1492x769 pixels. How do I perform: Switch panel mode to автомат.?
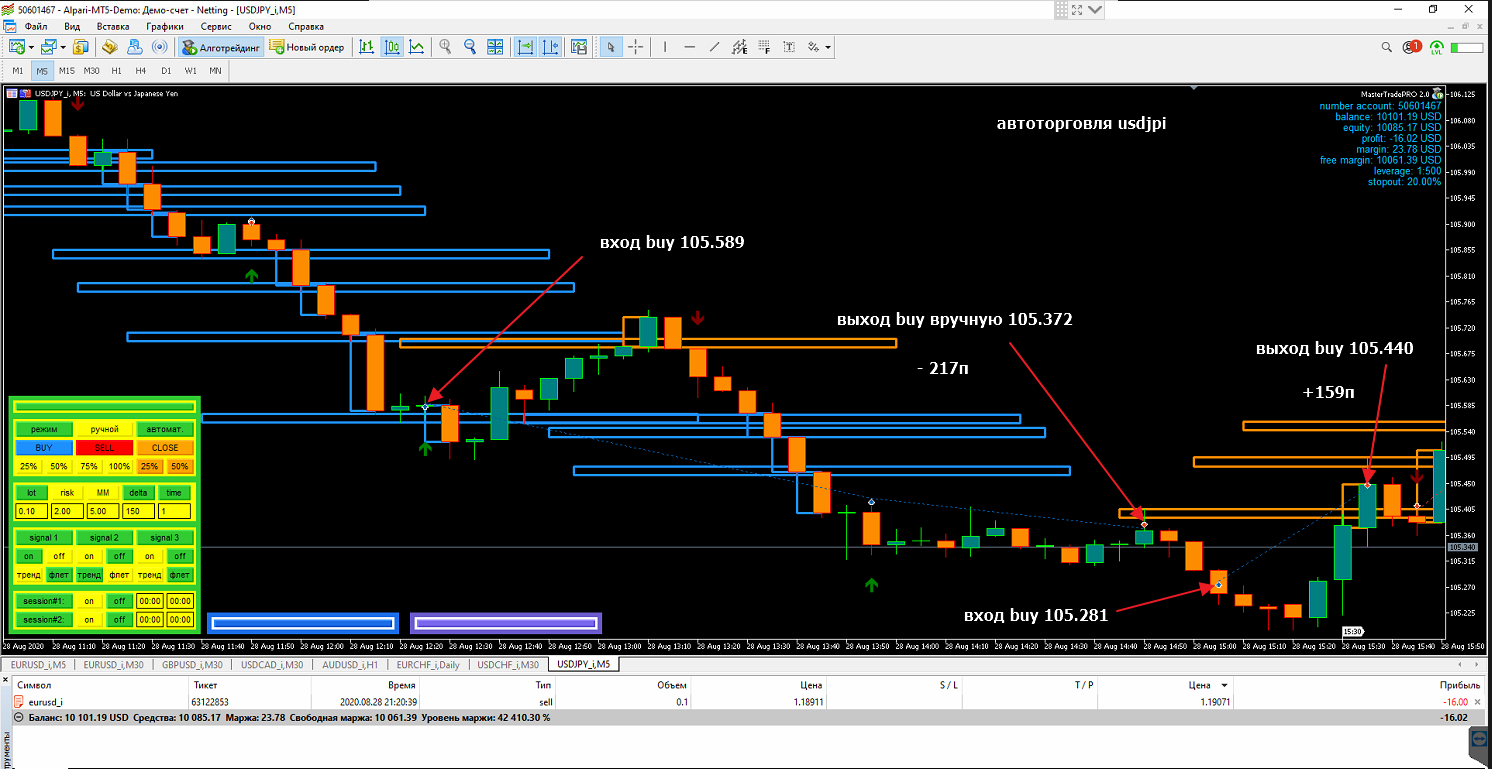(165, 429)
